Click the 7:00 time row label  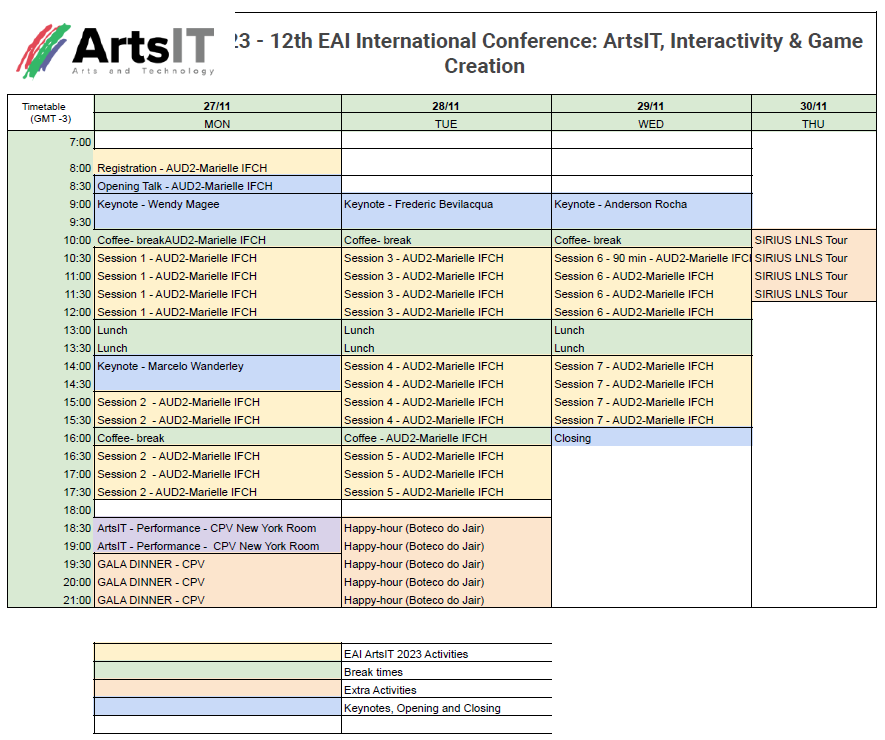[78, 142]
